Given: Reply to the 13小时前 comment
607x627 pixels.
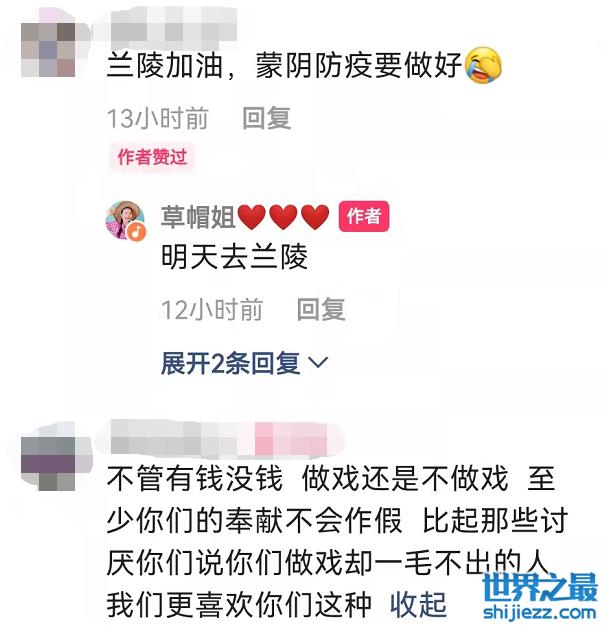Looking at the screenshot, I should pyautogui.click(x=266, y=118).
